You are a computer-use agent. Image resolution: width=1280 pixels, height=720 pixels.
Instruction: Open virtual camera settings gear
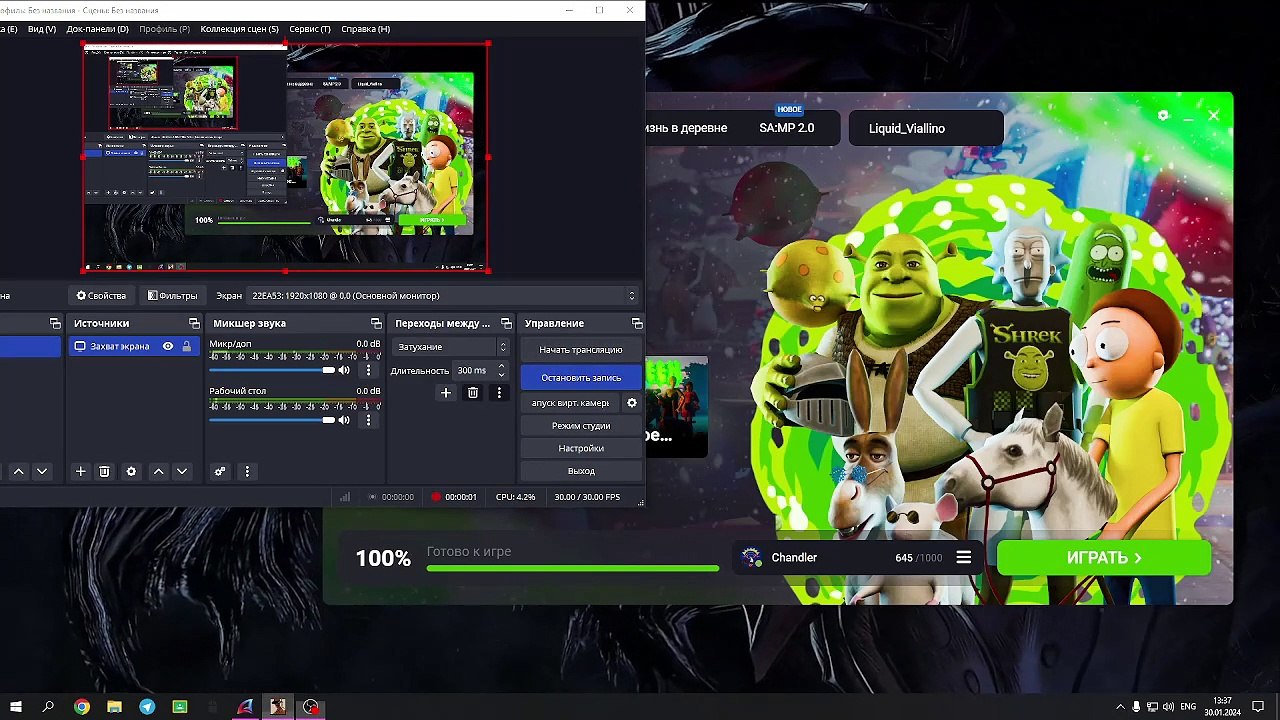[632, 403]
